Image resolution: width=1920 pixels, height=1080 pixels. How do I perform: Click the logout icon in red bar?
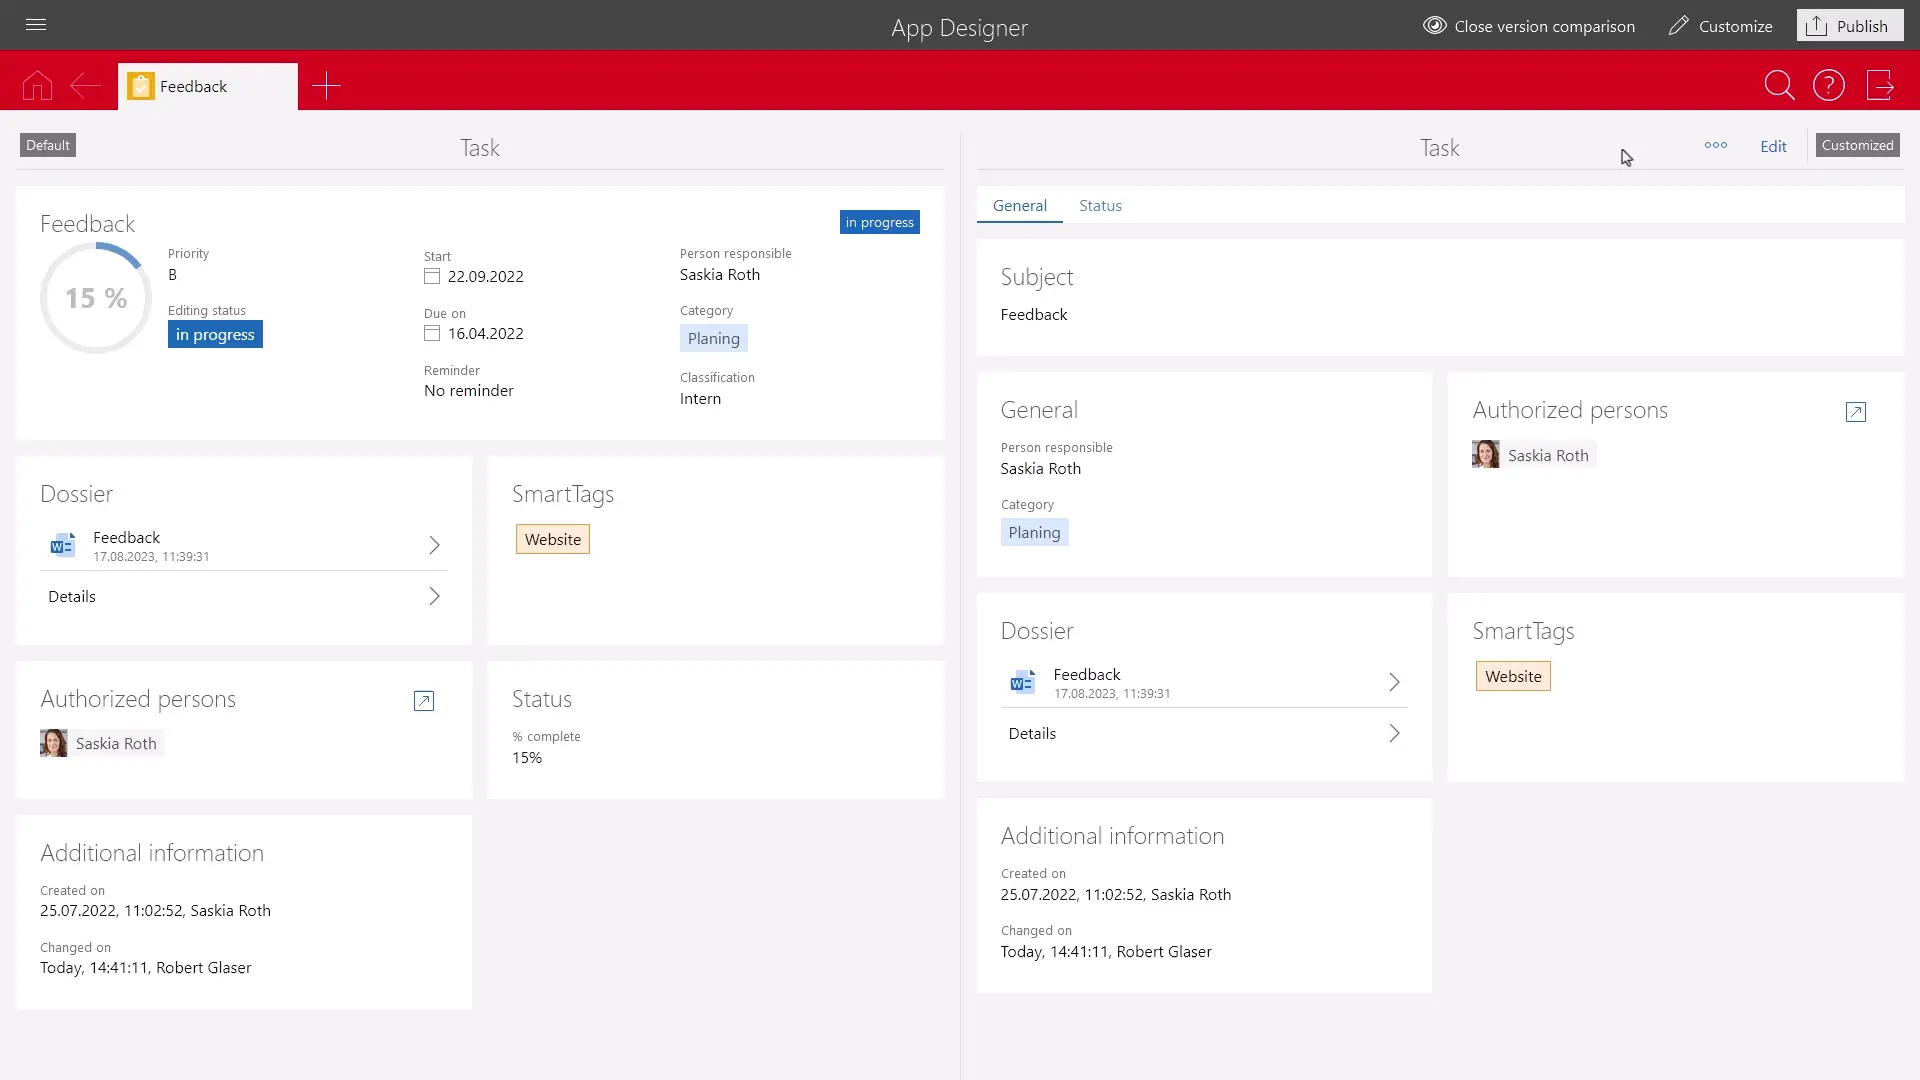point(1880,86)
